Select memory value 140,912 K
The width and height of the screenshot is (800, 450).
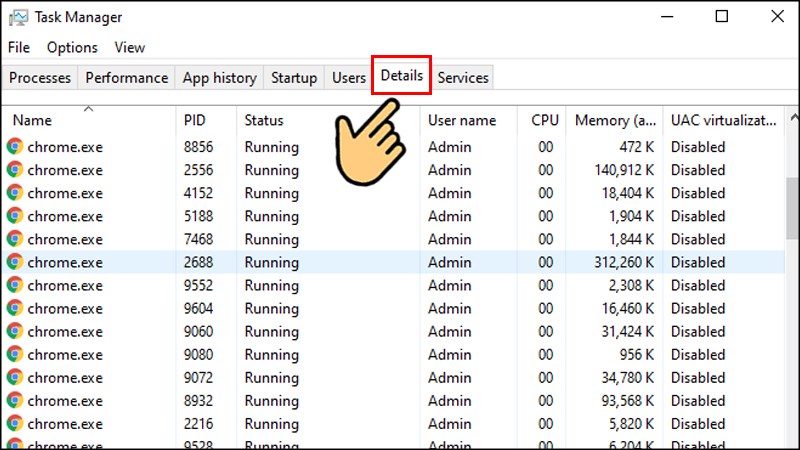(624, 170)
